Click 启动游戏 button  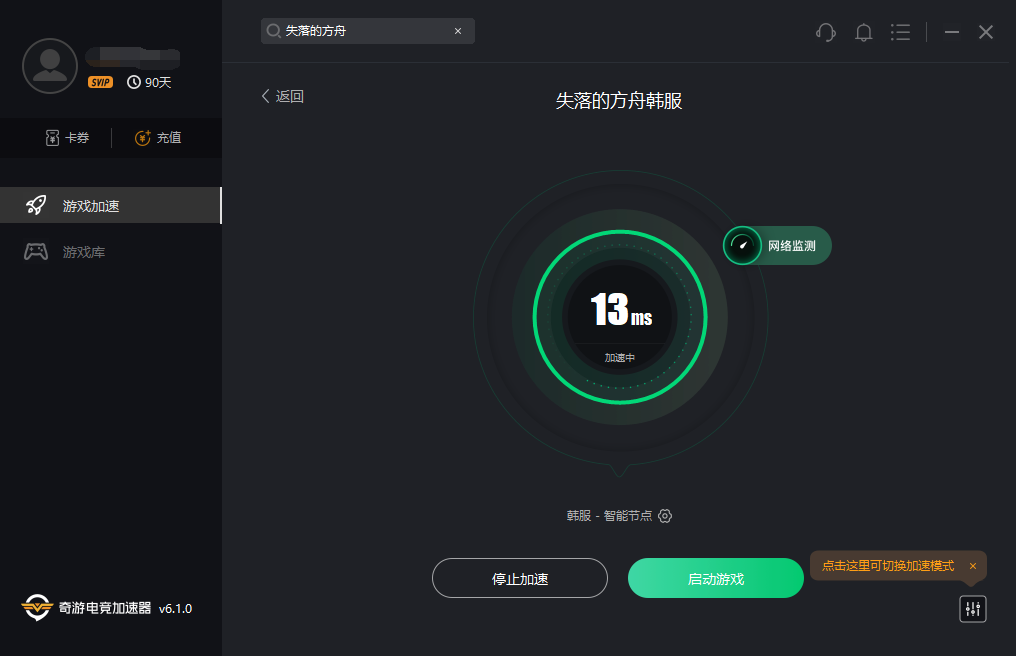click(715, 578)
